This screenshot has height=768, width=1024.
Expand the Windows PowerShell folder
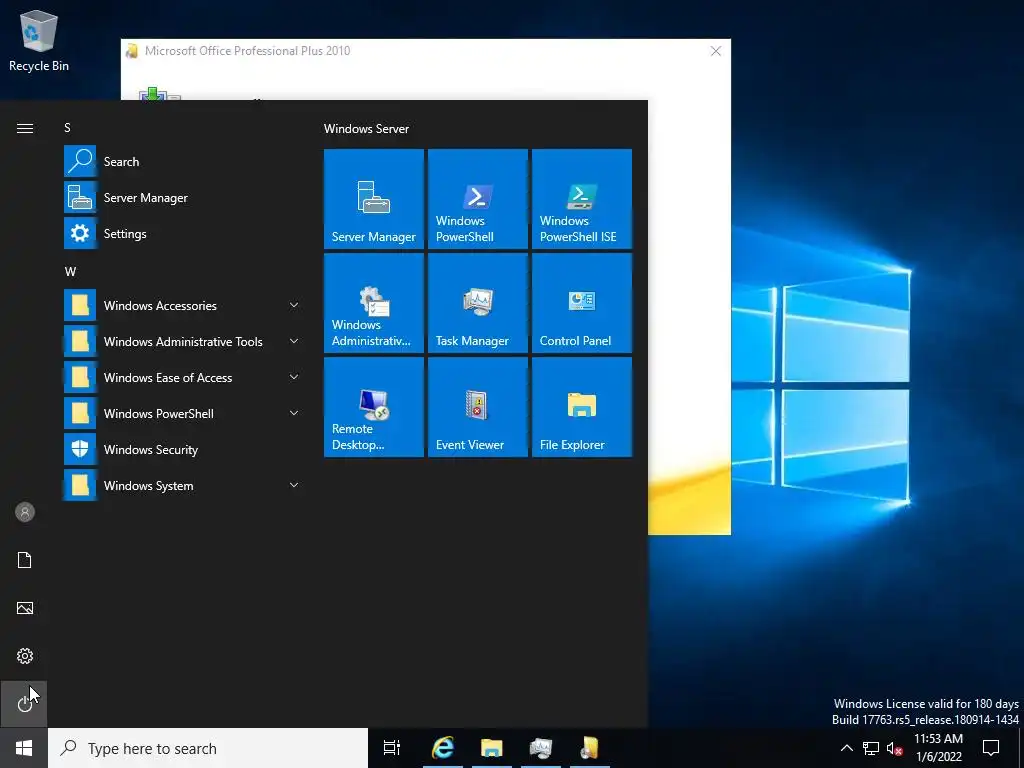point(183,413)
